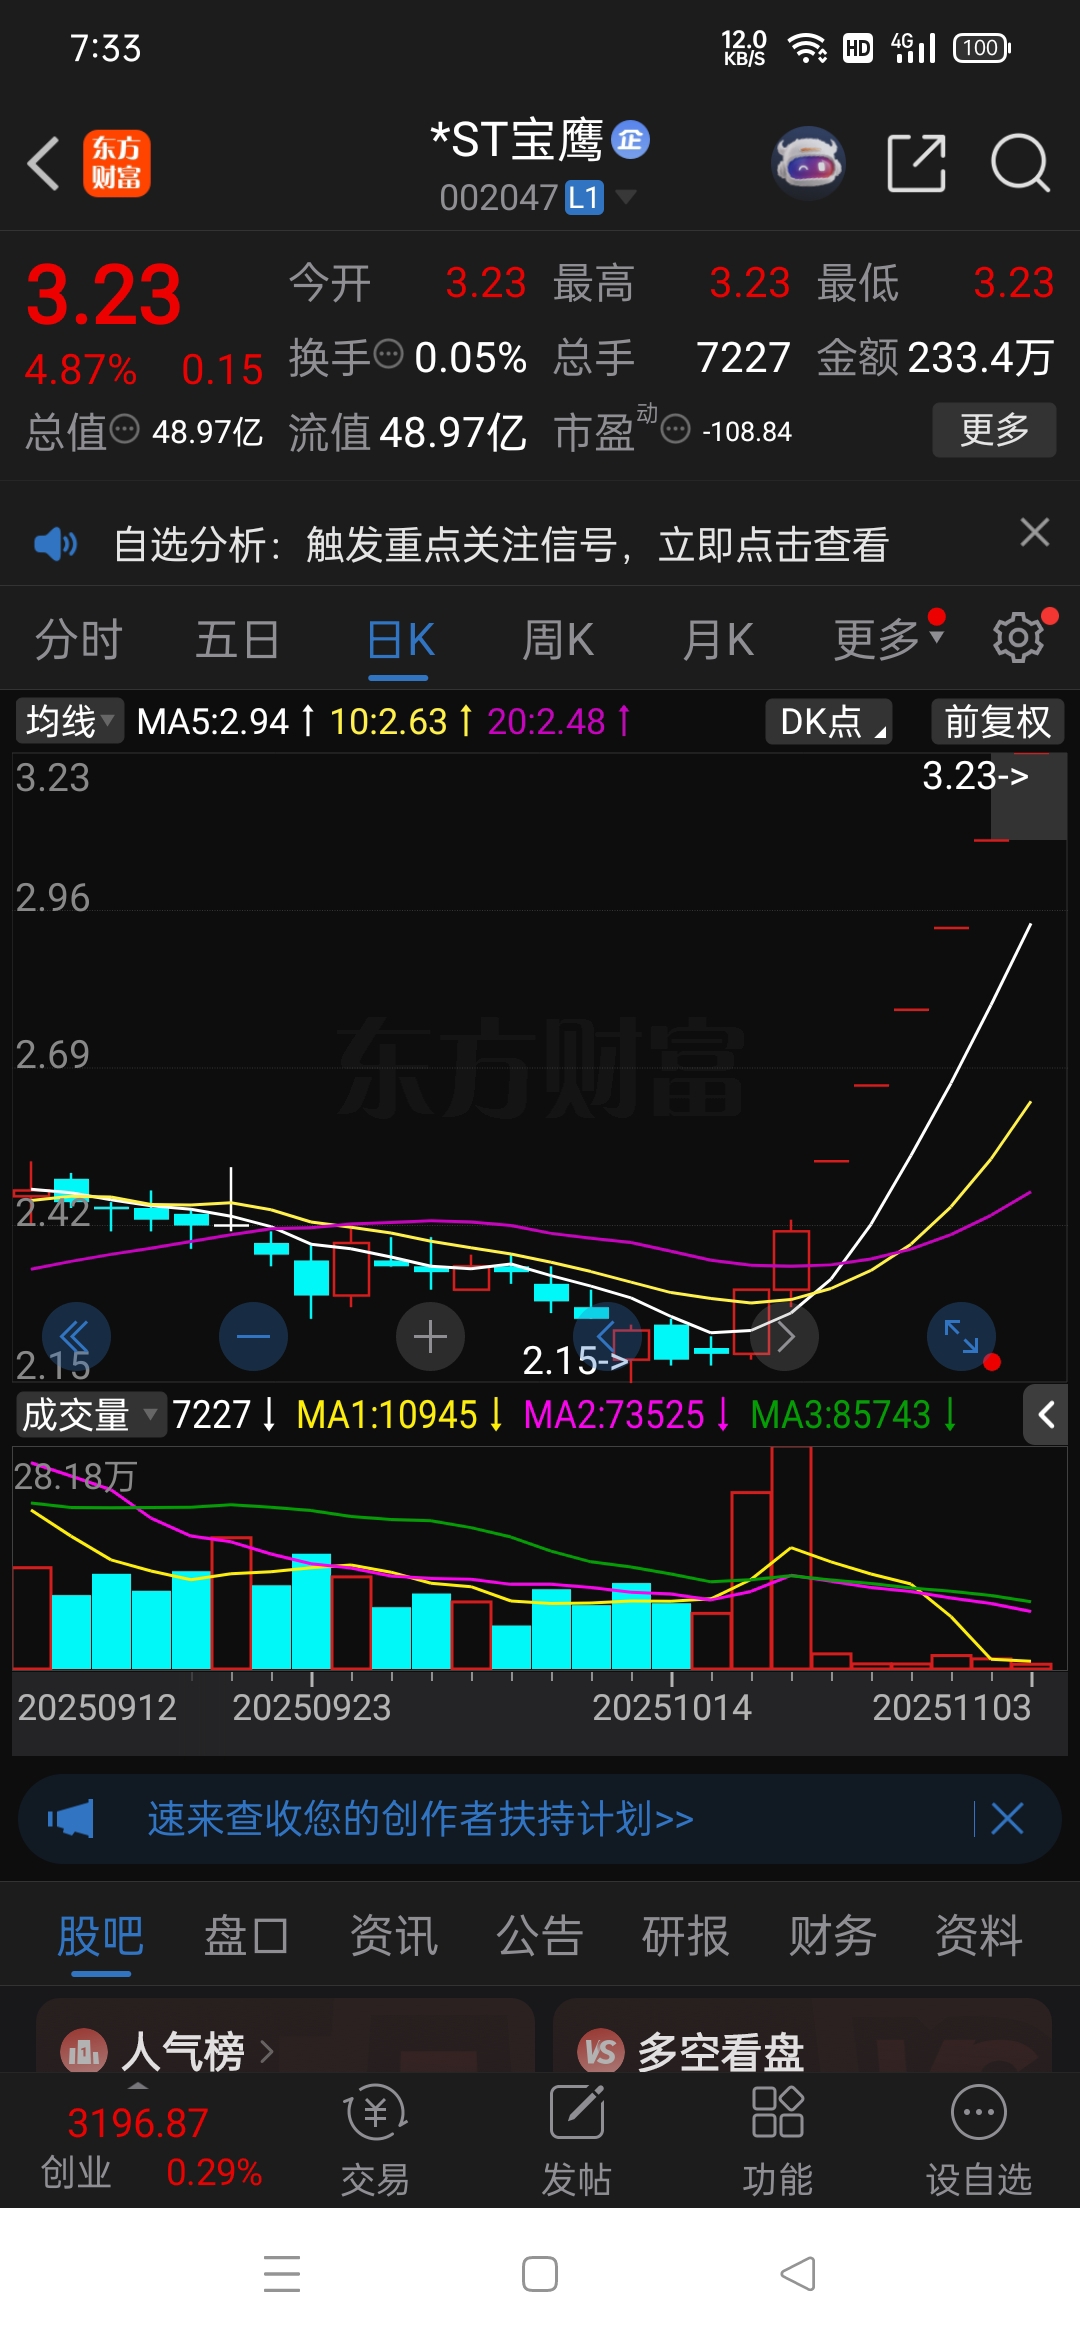Tap the info icon next to 换手
The width and height of the screenshot is (1080, 2340).
pyautogui.click(x=388, y=353)
